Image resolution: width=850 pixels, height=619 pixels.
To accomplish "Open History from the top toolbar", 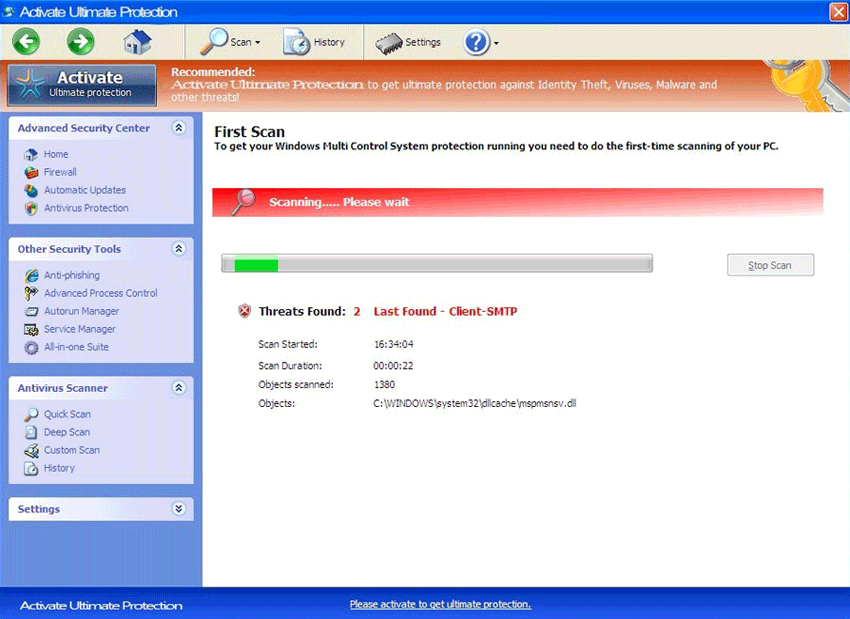I will point(314,42).
